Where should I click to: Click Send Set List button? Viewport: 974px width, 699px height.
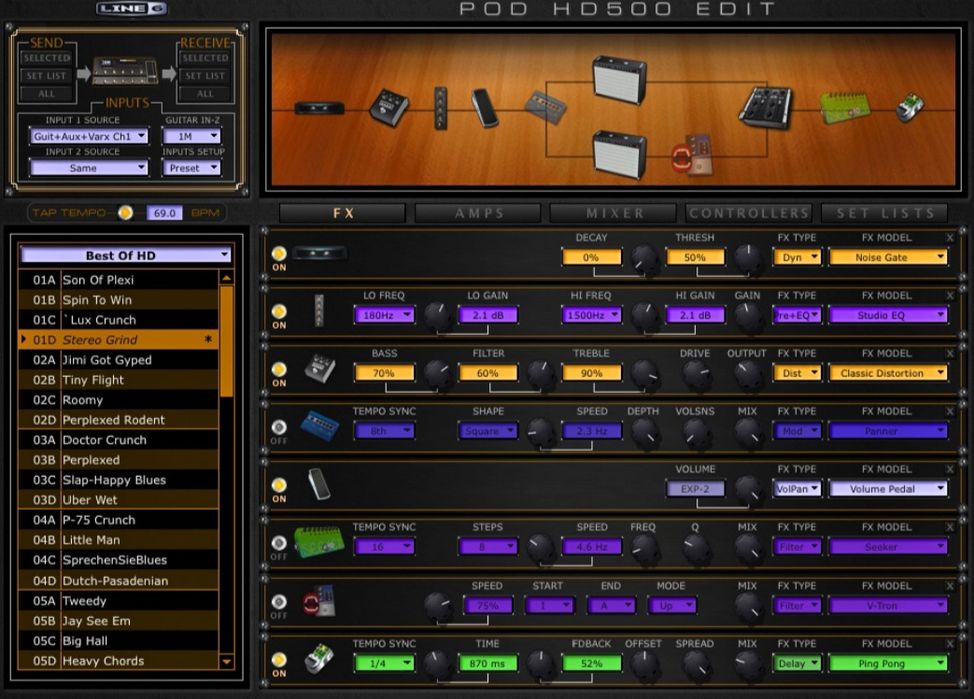click(x=47, y=76)
